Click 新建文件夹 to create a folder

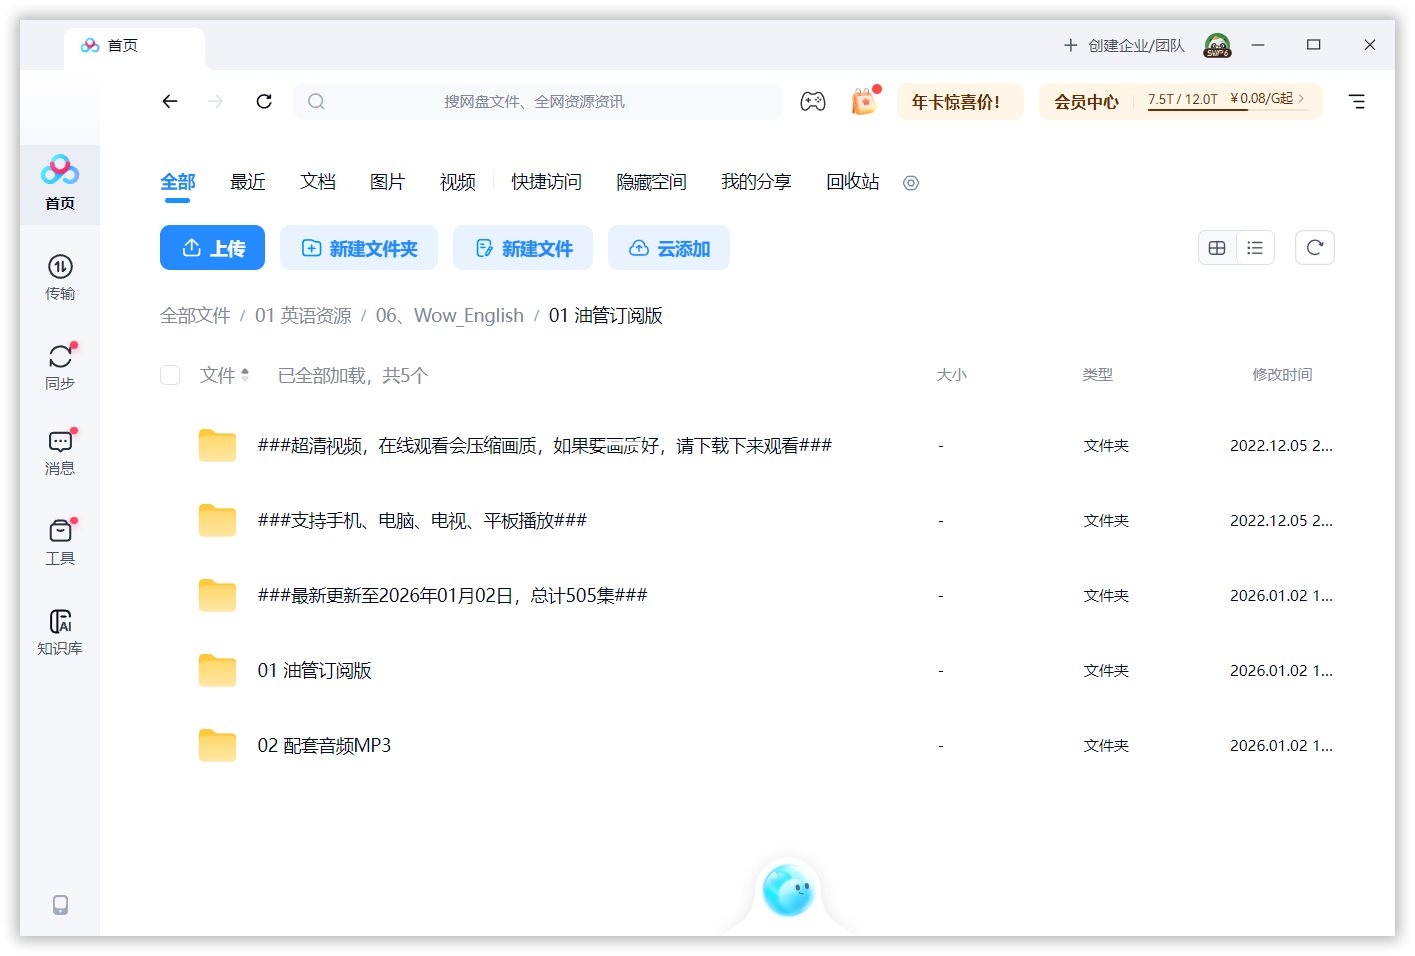click(359, 247)
